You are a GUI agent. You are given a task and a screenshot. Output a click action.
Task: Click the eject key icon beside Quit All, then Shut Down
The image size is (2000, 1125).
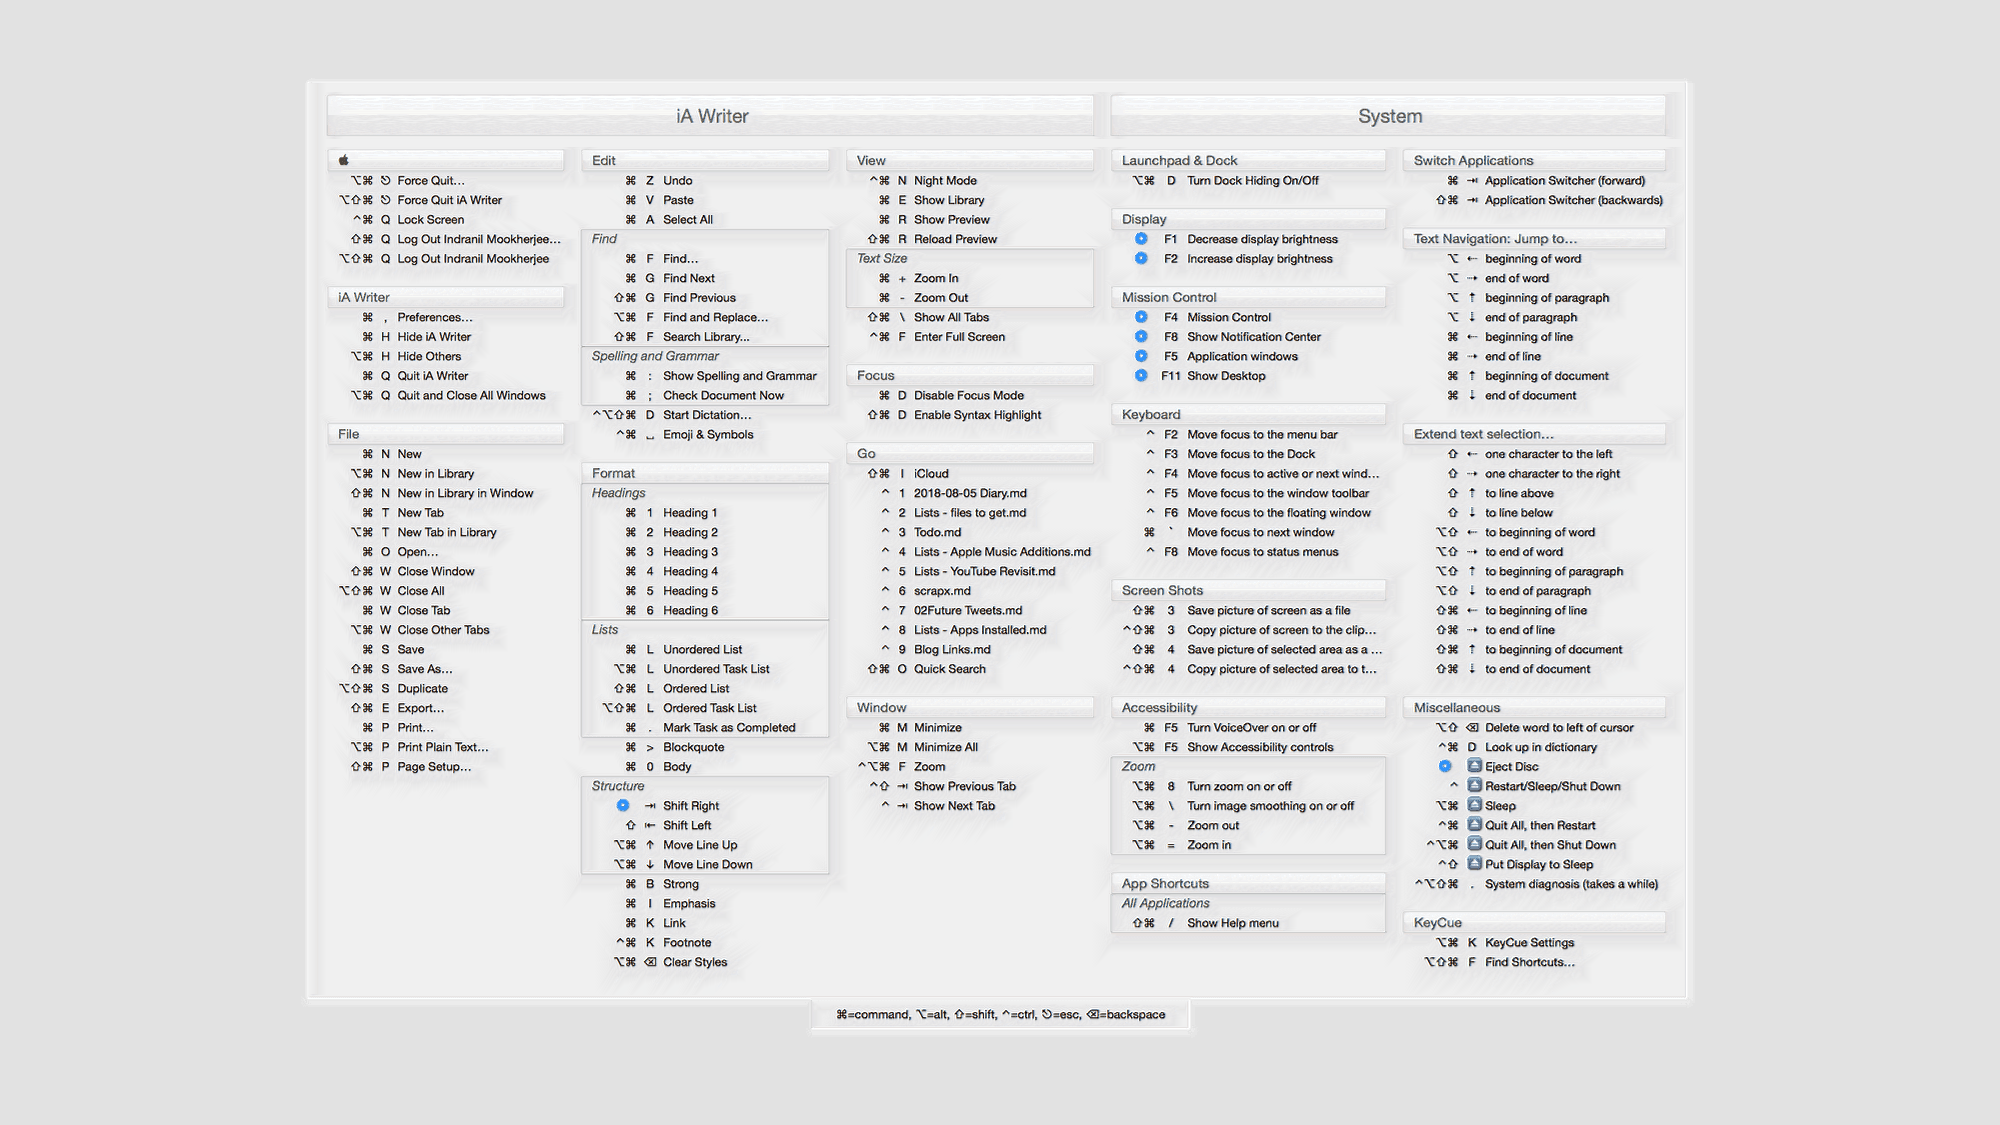pos(1474,844)
